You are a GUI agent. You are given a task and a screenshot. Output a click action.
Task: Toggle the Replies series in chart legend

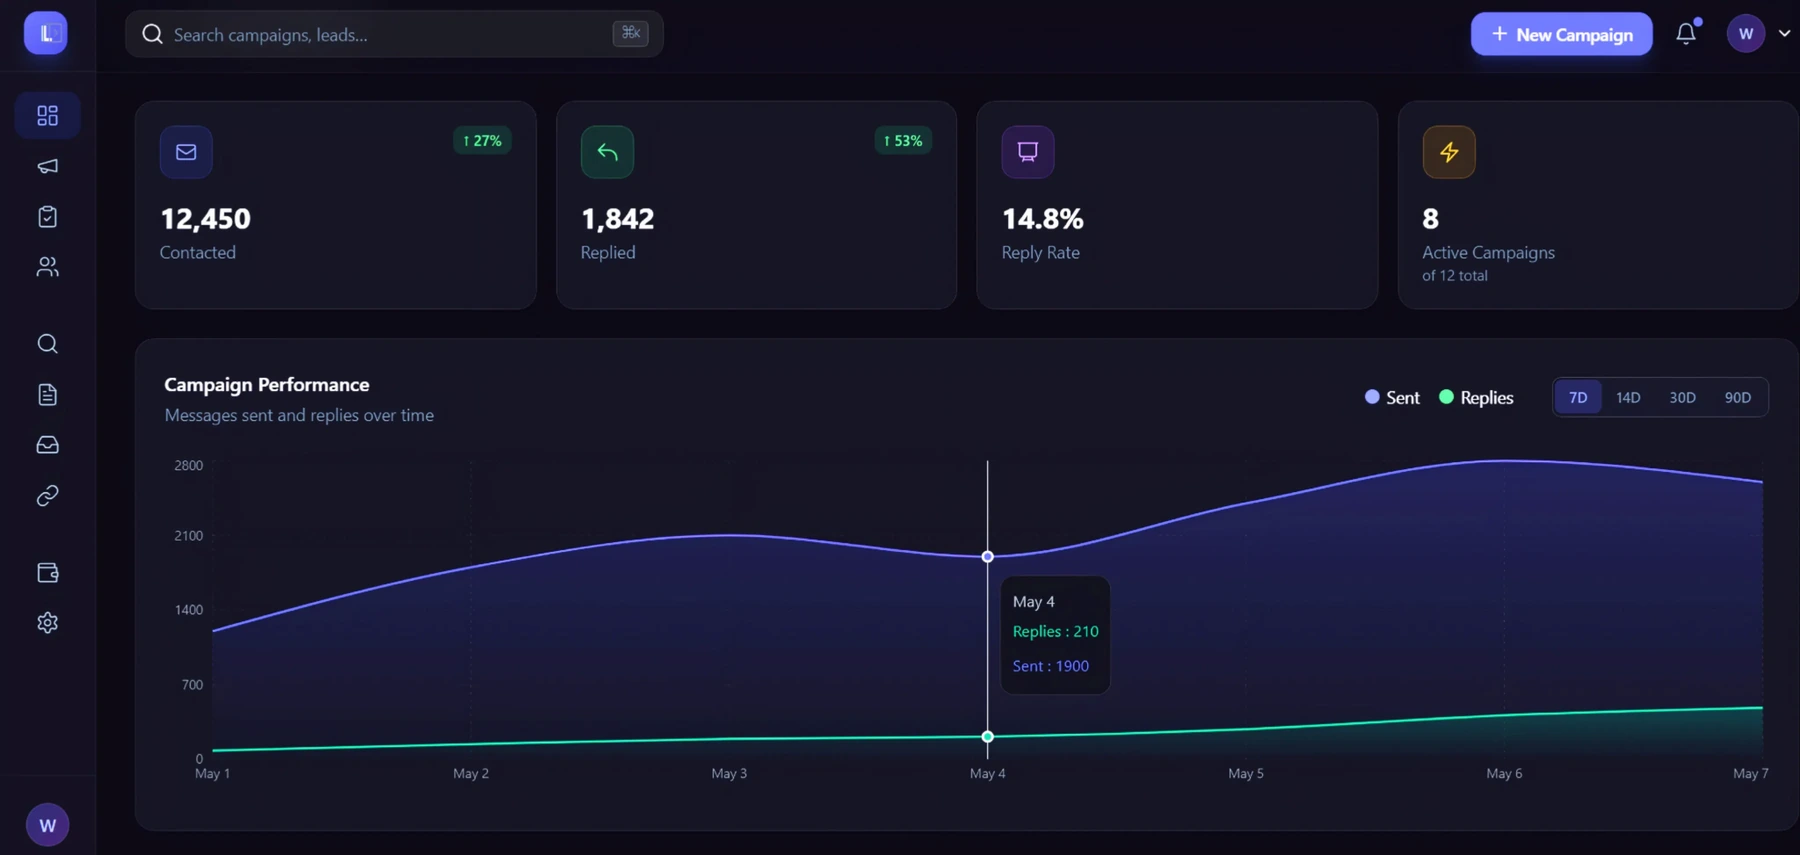point(1476,397)
